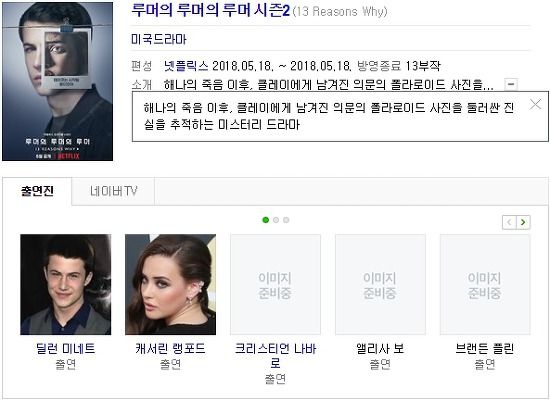
Task: Click the 브랜든 플린 placeholder image
Action: click(x=485, y=285)
